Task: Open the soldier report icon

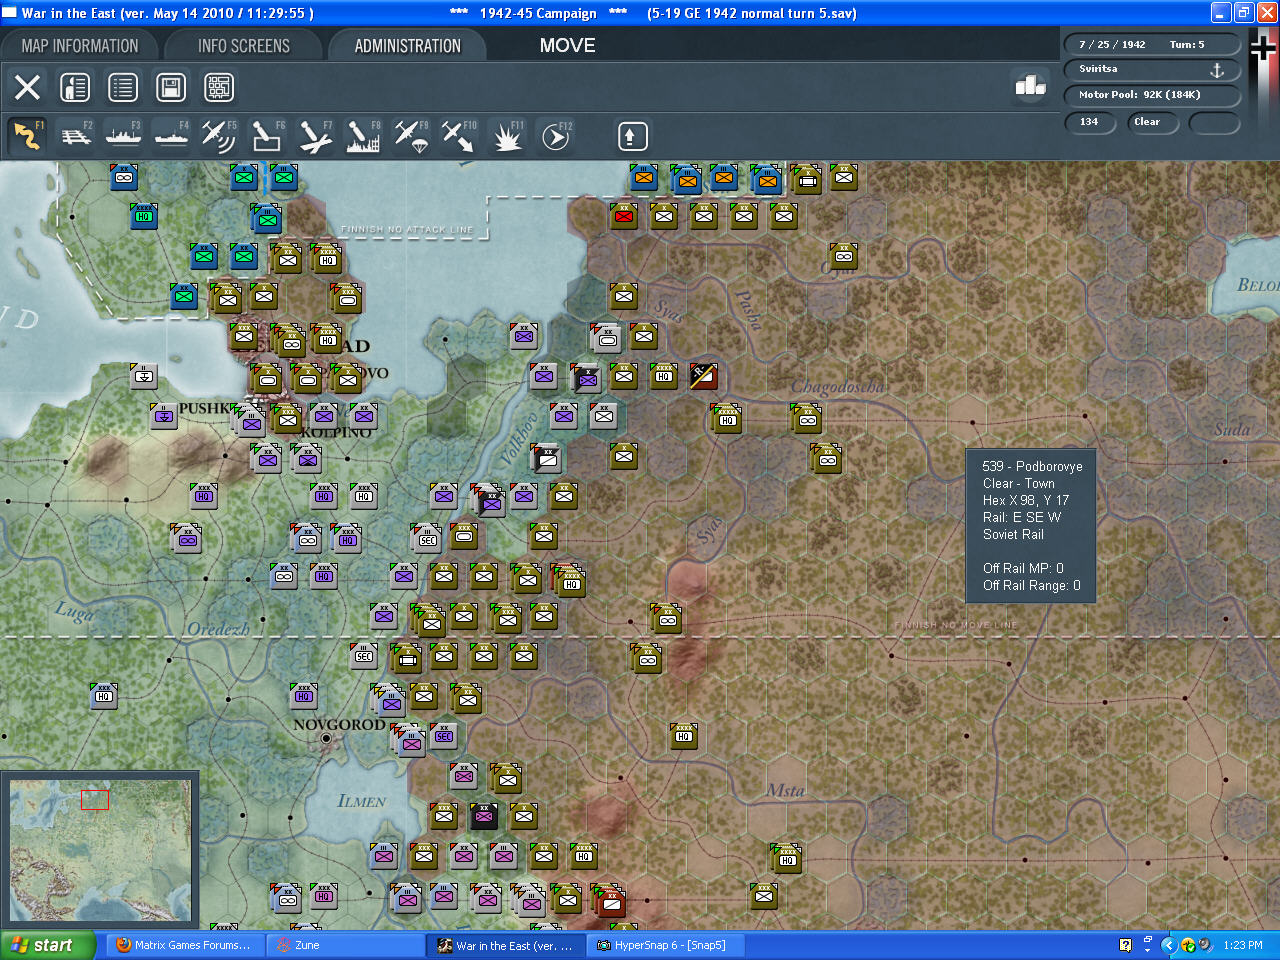Action: [75, 87]
